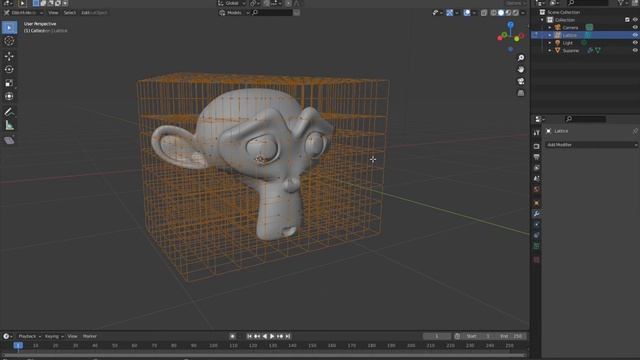Open the Modifier properties wrench tab
The height and width of the screenshot is (360, 640).
536,214
